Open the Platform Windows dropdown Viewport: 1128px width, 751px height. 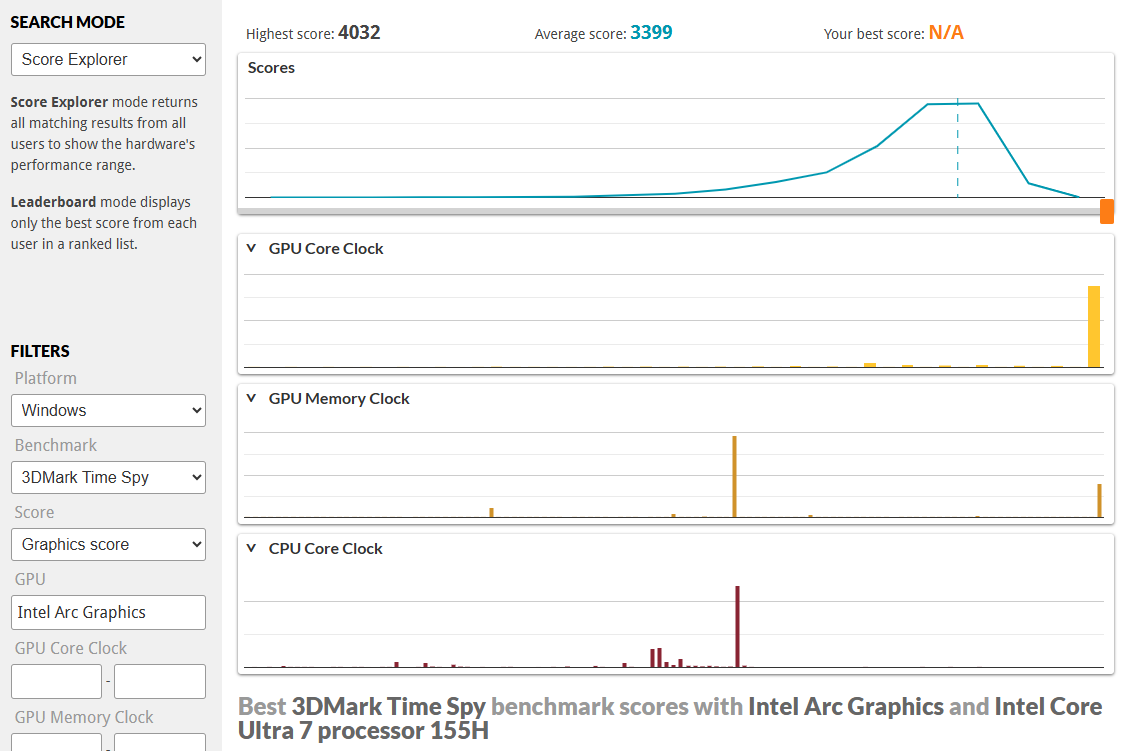pyautogui.click(x=108, y=410)
